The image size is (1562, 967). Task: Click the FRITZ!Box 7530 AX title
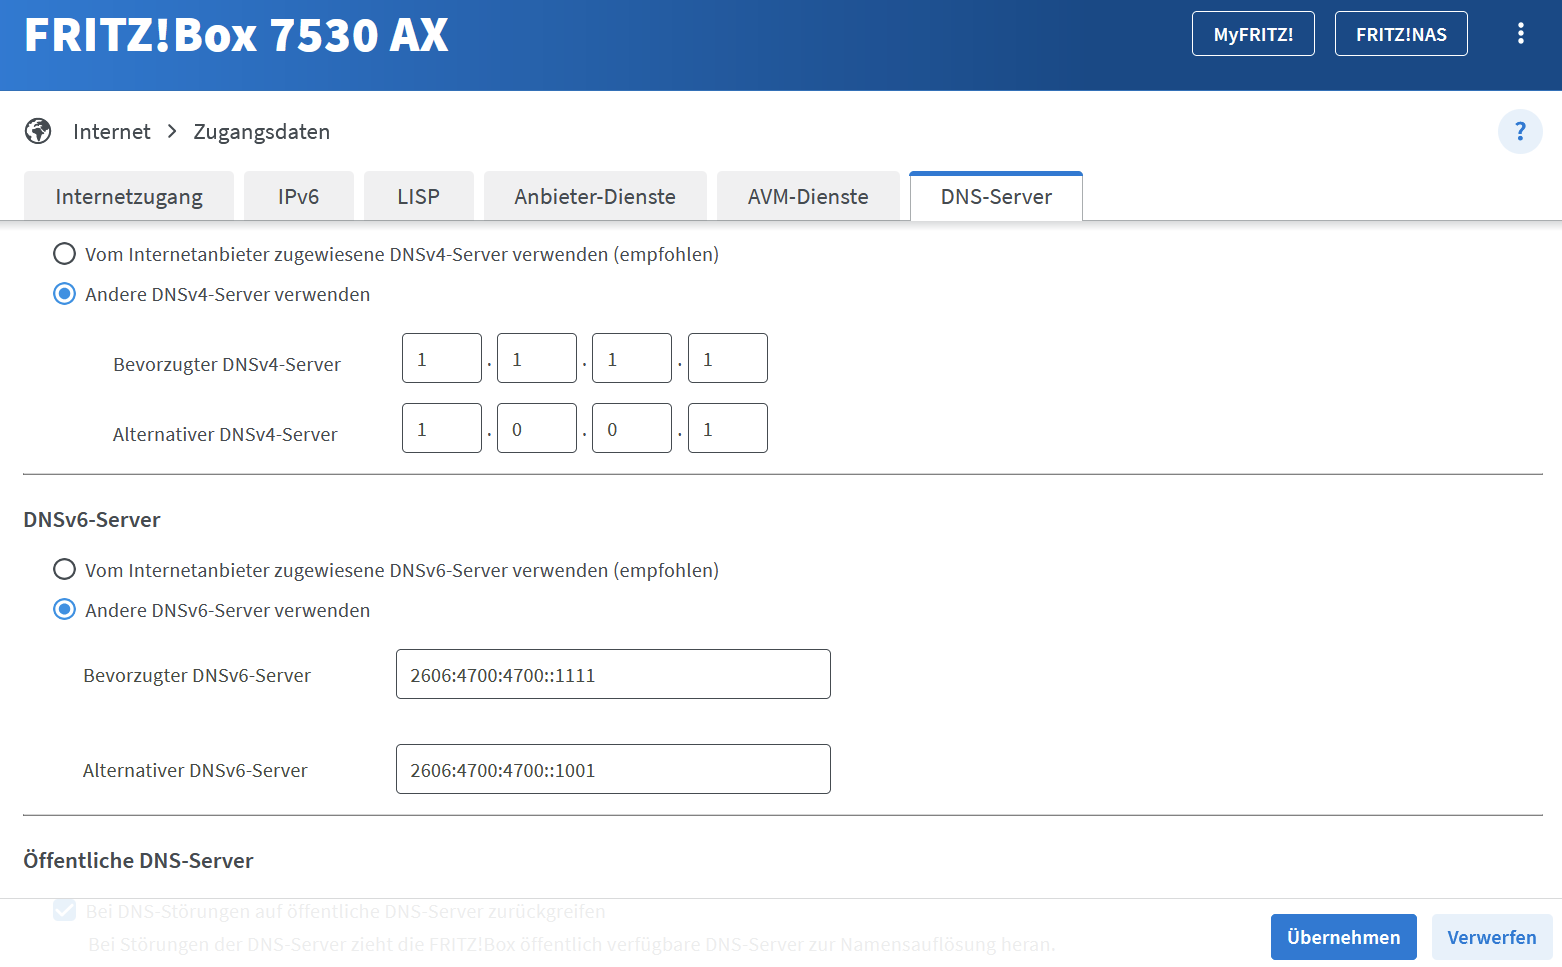click(x=236, y=35)
